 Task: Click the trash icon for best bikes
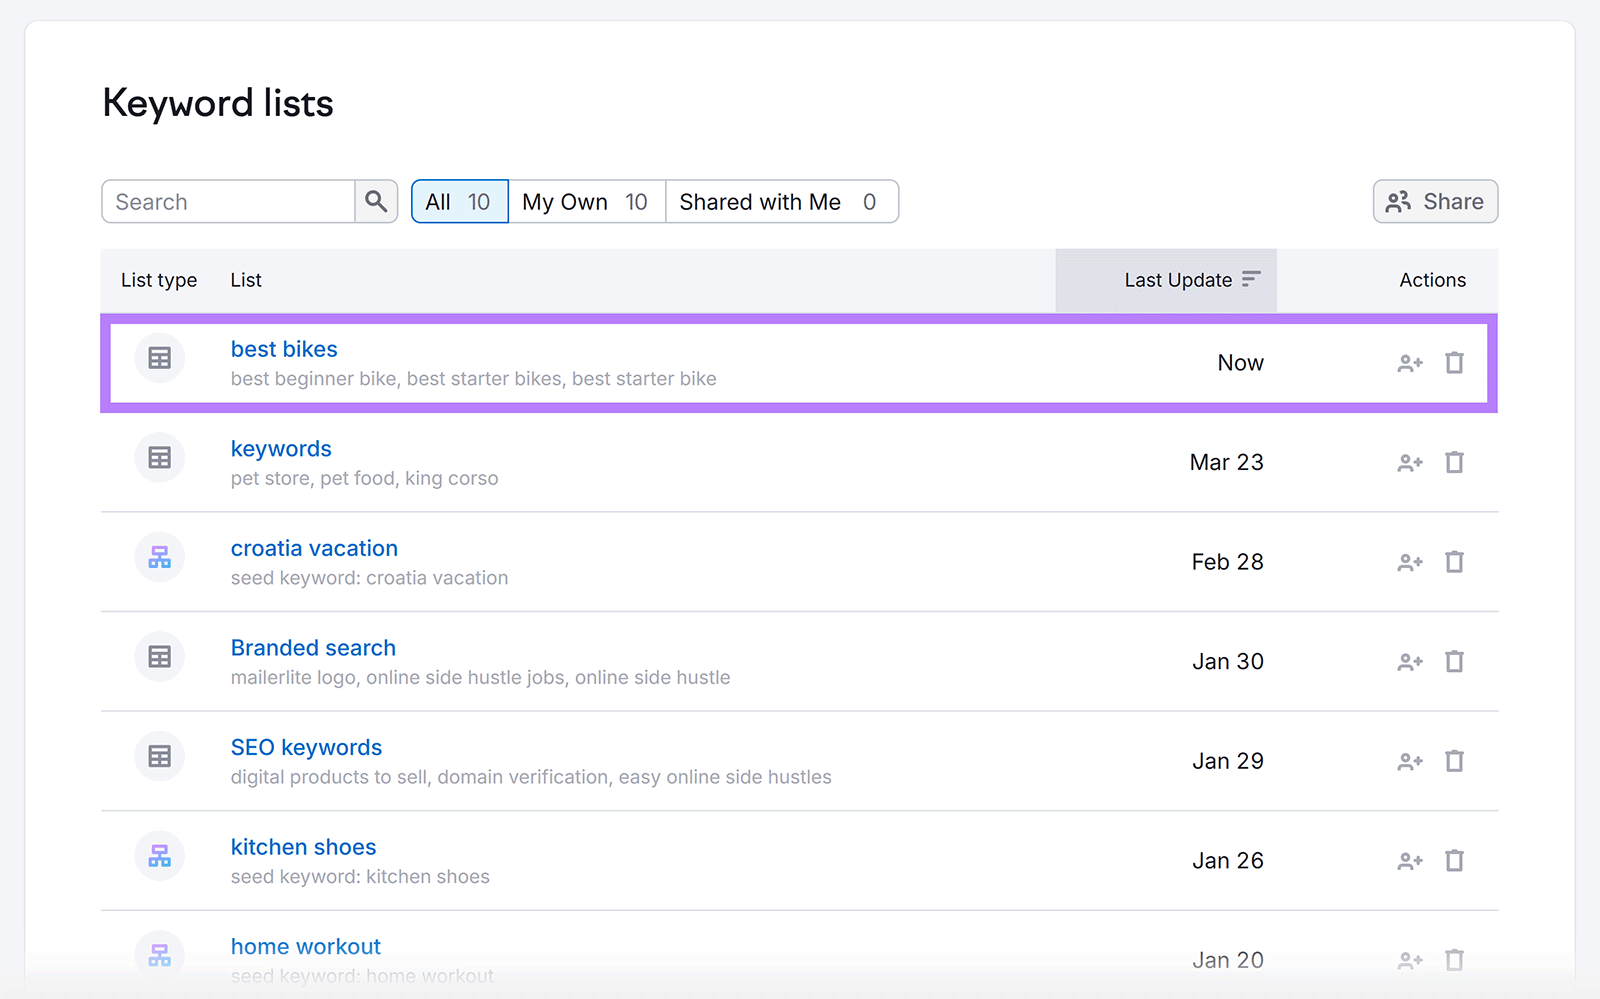[1454, 363]
